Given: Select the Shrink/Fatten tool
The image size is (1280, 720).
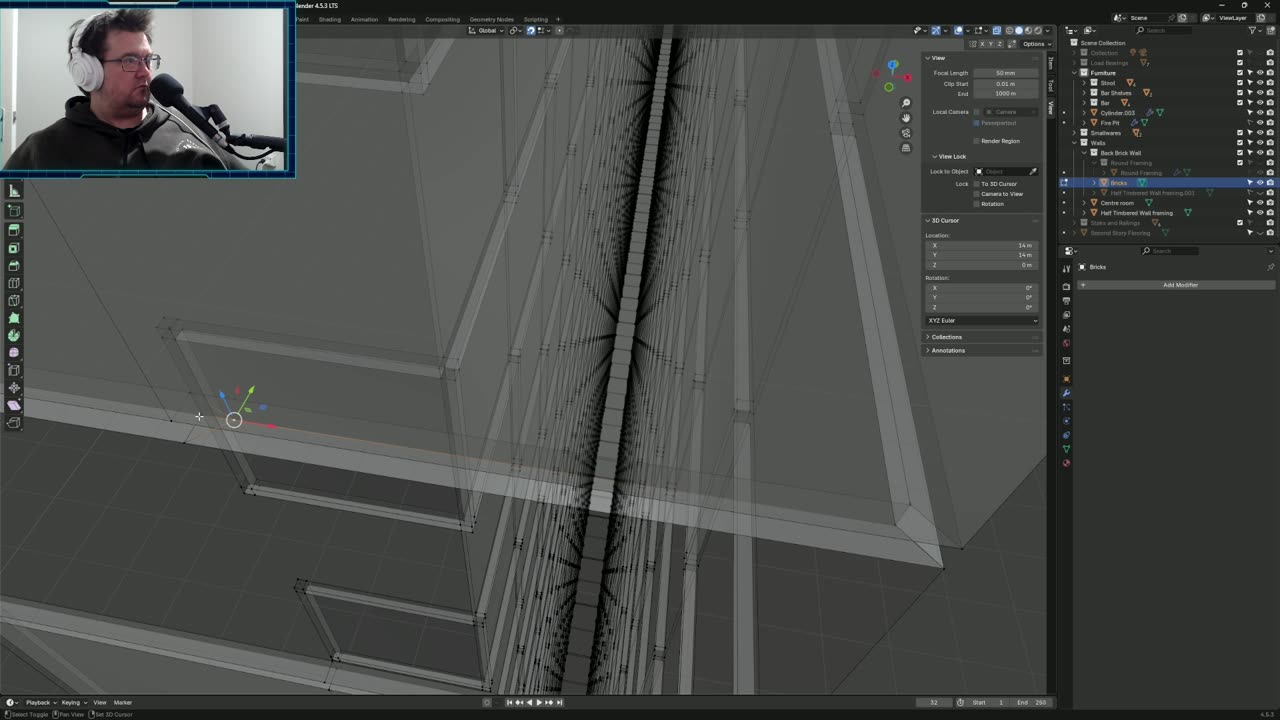Looking at the screenshot, I should (x=14, y=388).
